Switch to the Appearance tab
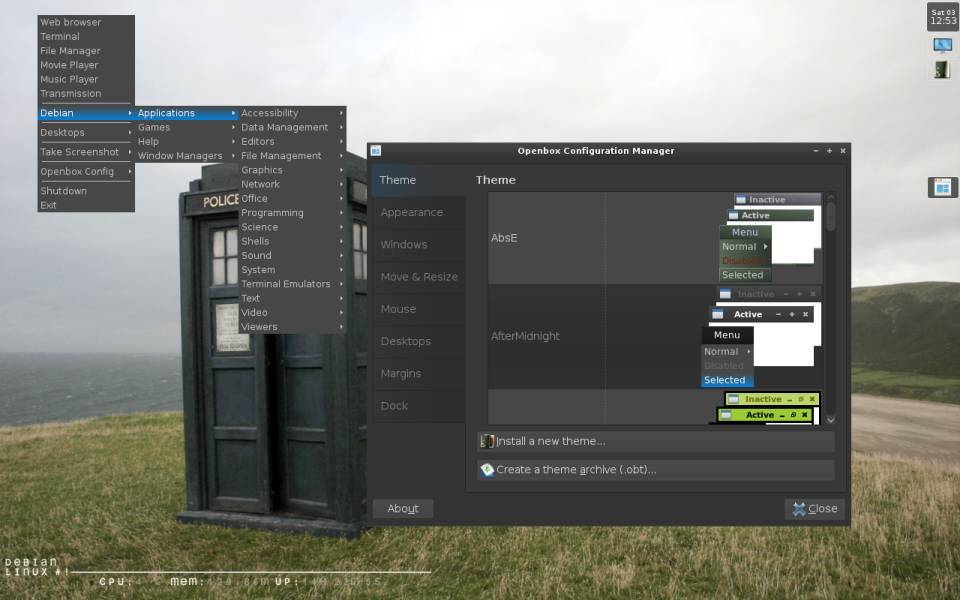 coord(419,212)
